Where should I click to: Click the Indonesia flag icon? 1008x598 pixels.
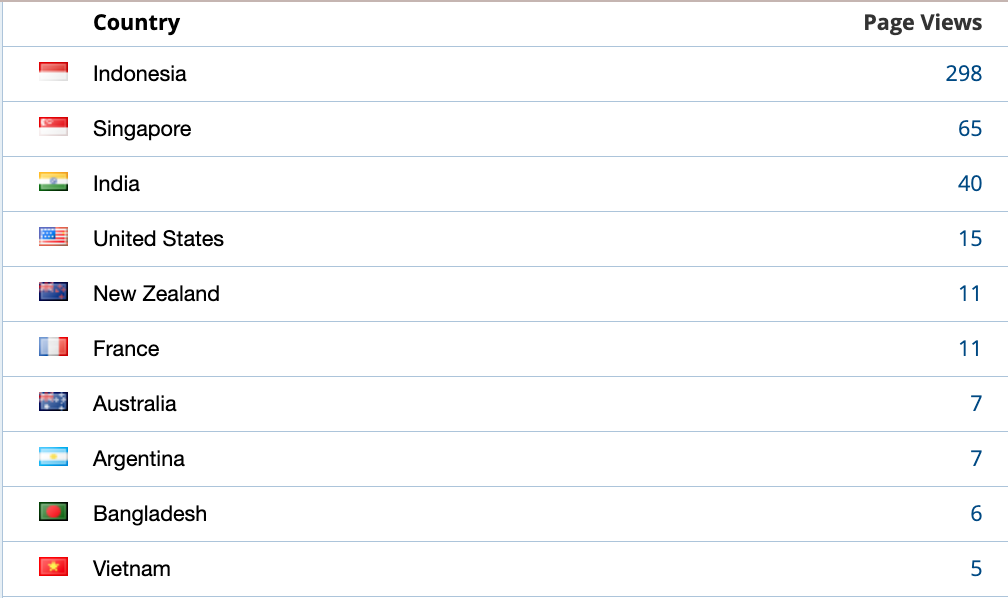tap(53, 73)
